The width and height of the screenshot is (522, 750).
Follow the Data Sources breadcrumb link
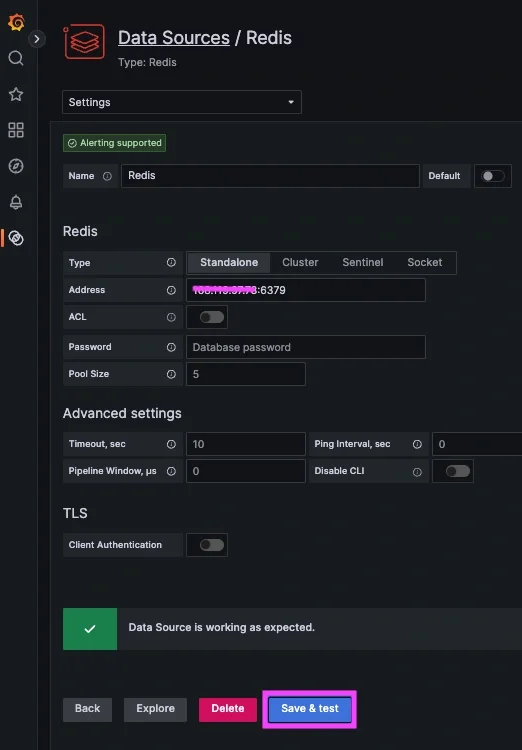point(174,38)
